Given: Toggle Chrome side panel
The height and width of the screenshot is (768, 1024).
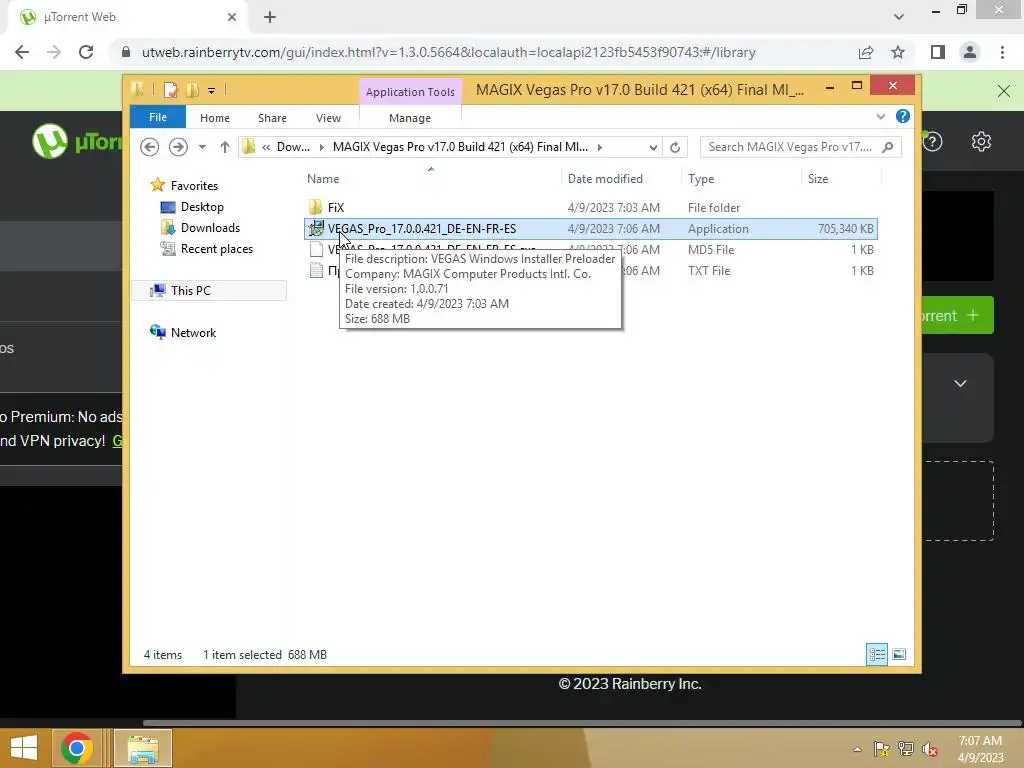Looking at the screenshot, I should pyautogui.click(x=938, y=52).
